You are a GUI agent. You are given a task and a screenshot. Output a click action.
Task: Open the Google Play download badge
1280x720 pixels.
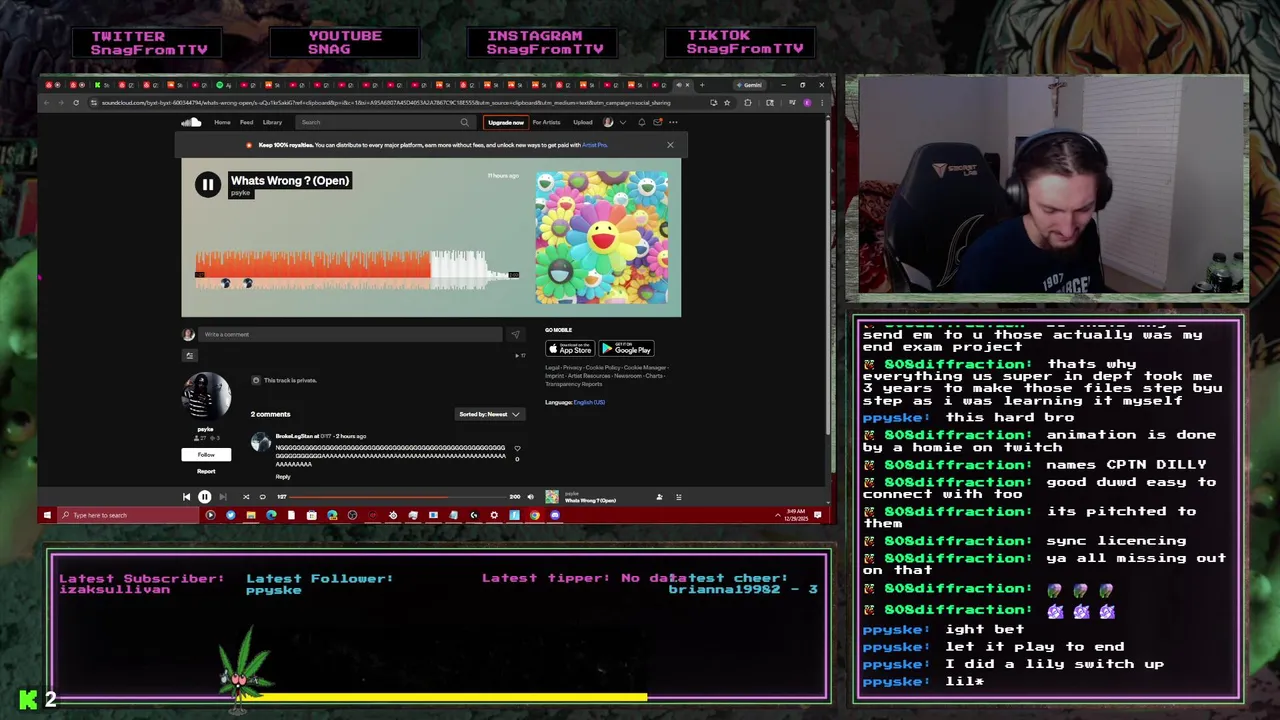pos(626,349)
